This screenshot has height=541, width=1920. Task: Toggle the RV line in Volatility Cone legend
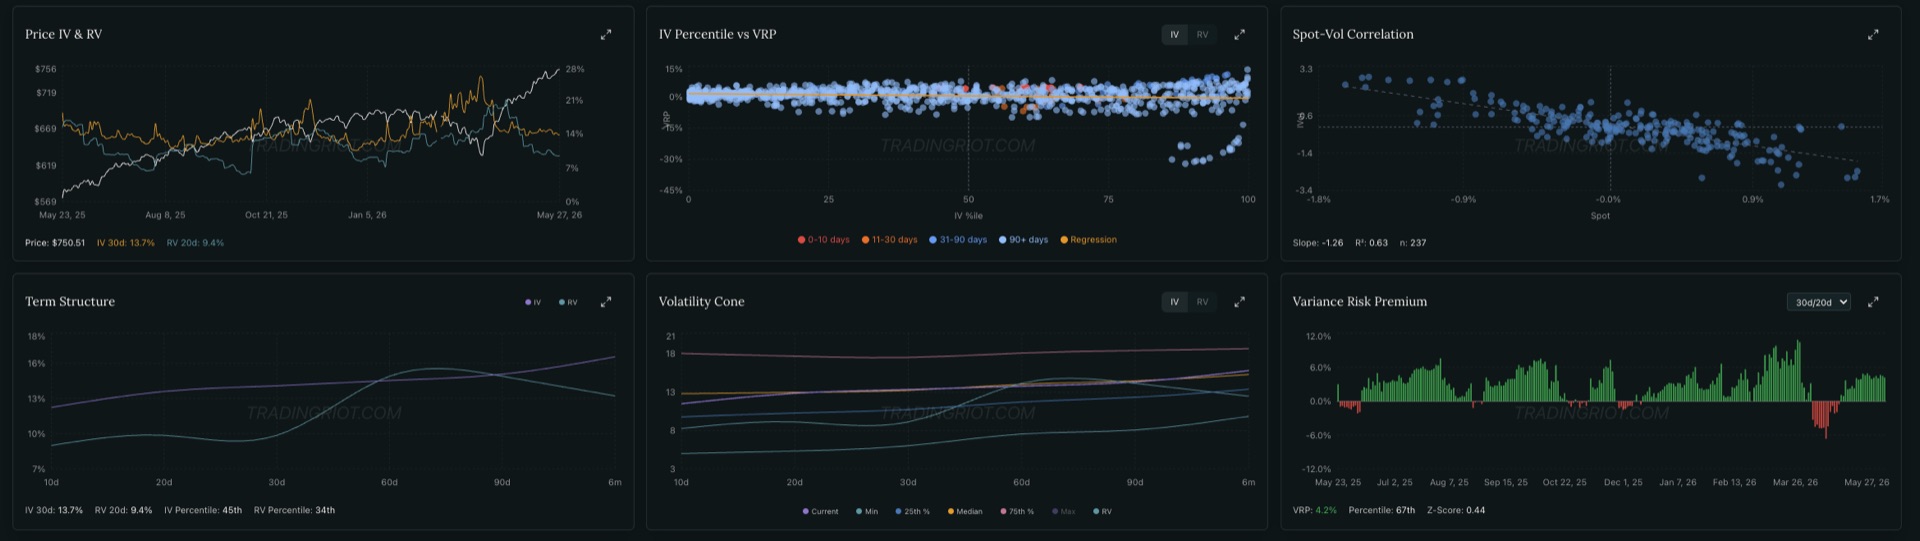1102,511
